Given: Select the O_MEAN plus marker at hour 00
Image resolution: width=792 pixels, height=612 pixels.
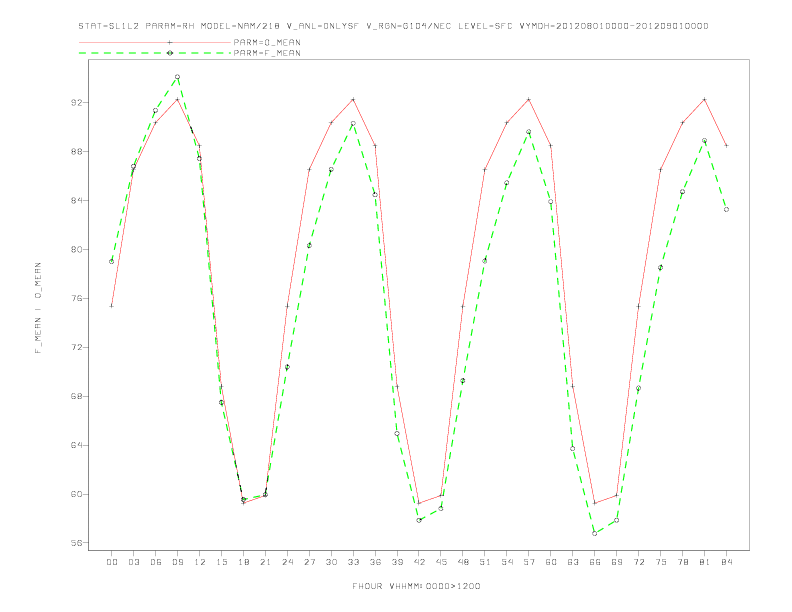Looking at the screenshot, I should click(x=112, y=306).
